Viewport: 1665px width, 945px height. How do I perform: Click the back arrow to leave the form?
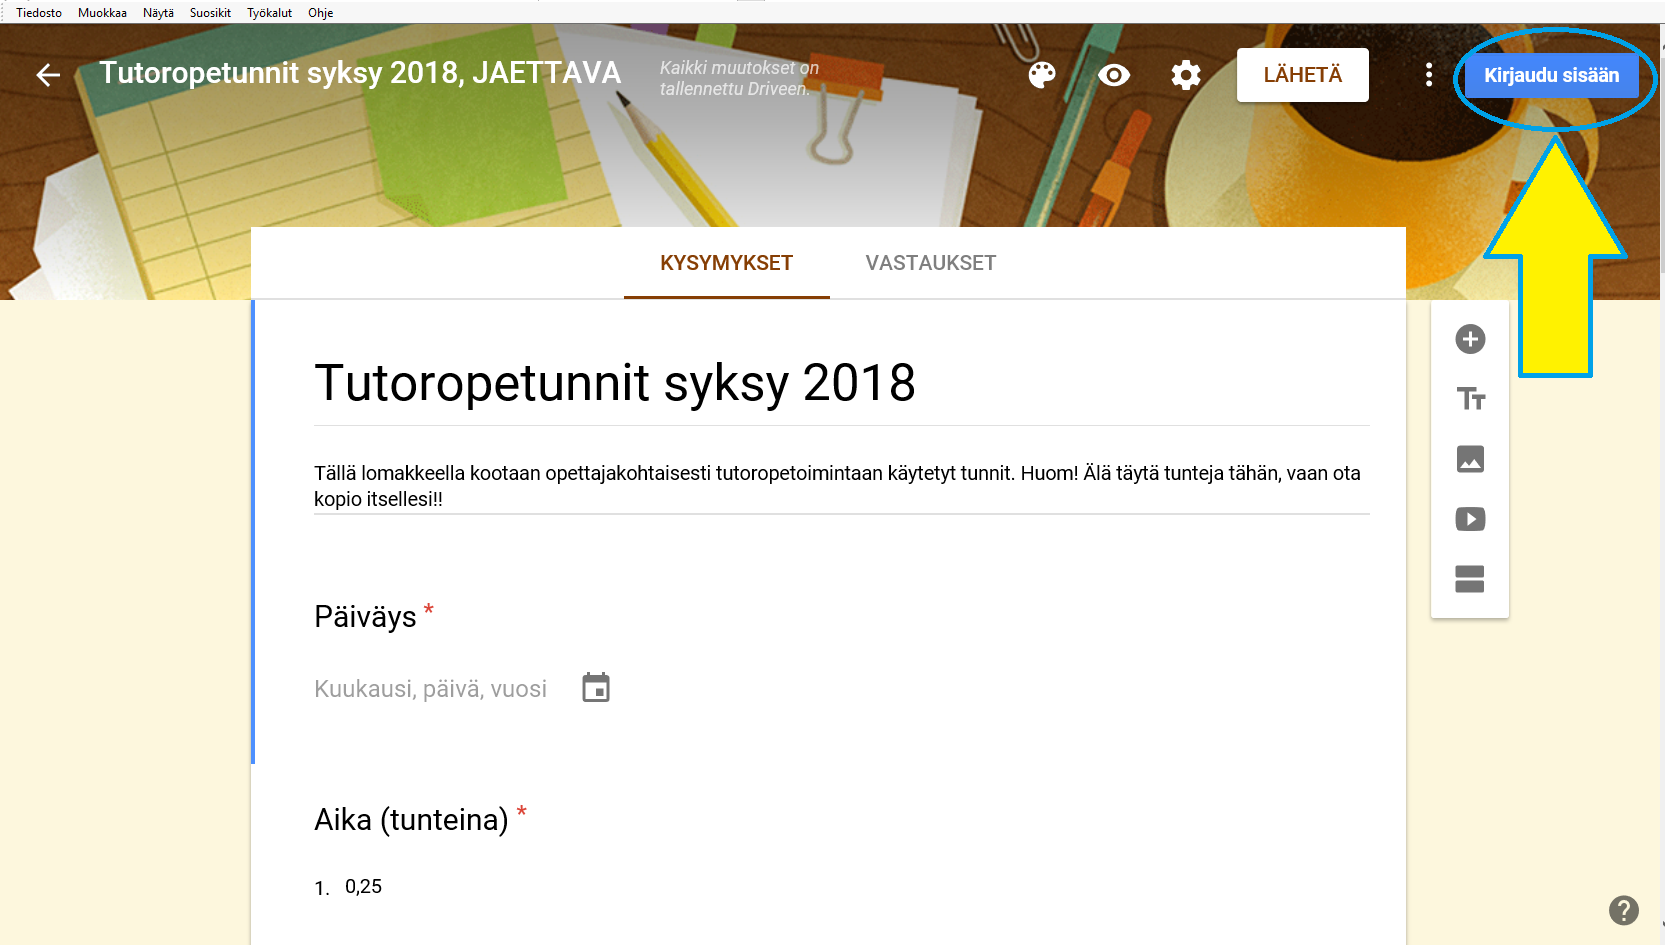(48, 75)
